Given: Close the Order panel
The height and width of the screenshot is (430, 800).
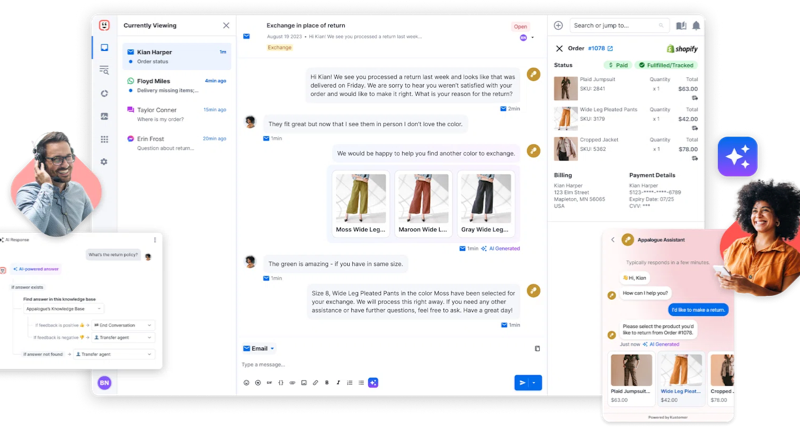Looking at the screenshot, I should tap(559, 48).
